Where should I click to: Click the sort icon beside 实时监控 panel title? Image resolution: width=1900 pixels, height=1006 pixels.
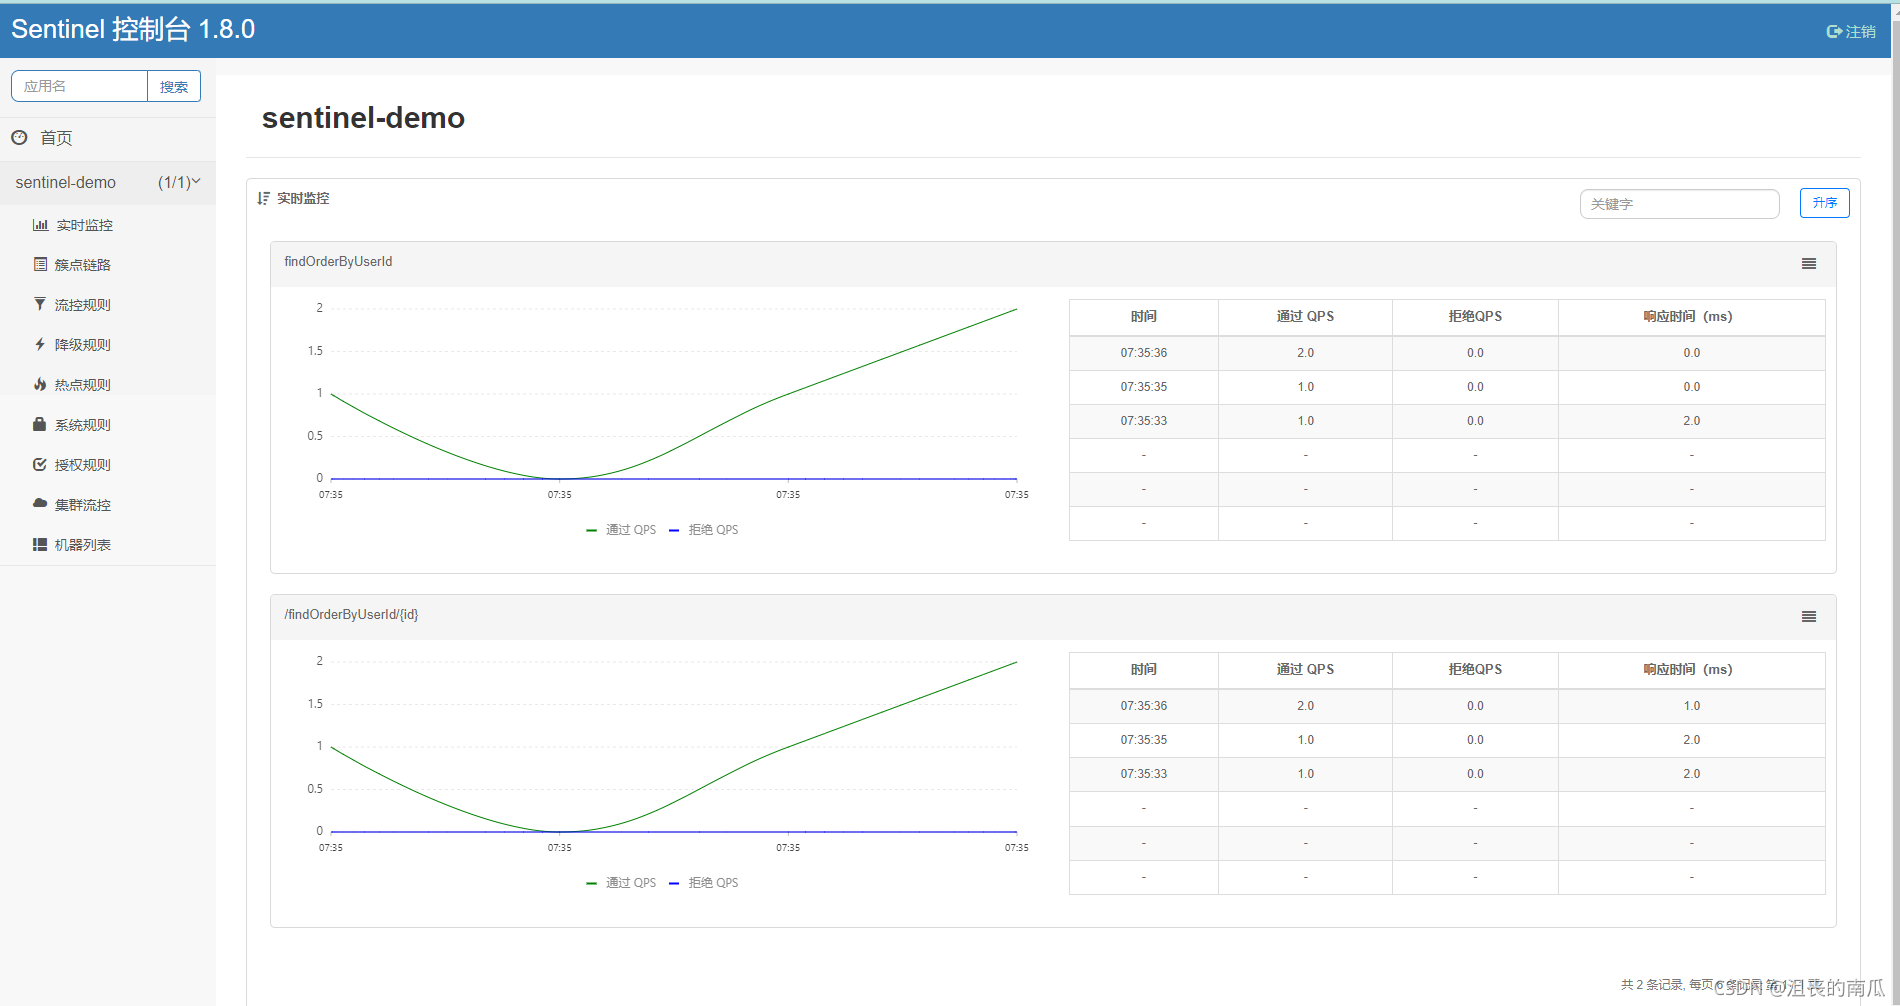[x=264, y=198]
